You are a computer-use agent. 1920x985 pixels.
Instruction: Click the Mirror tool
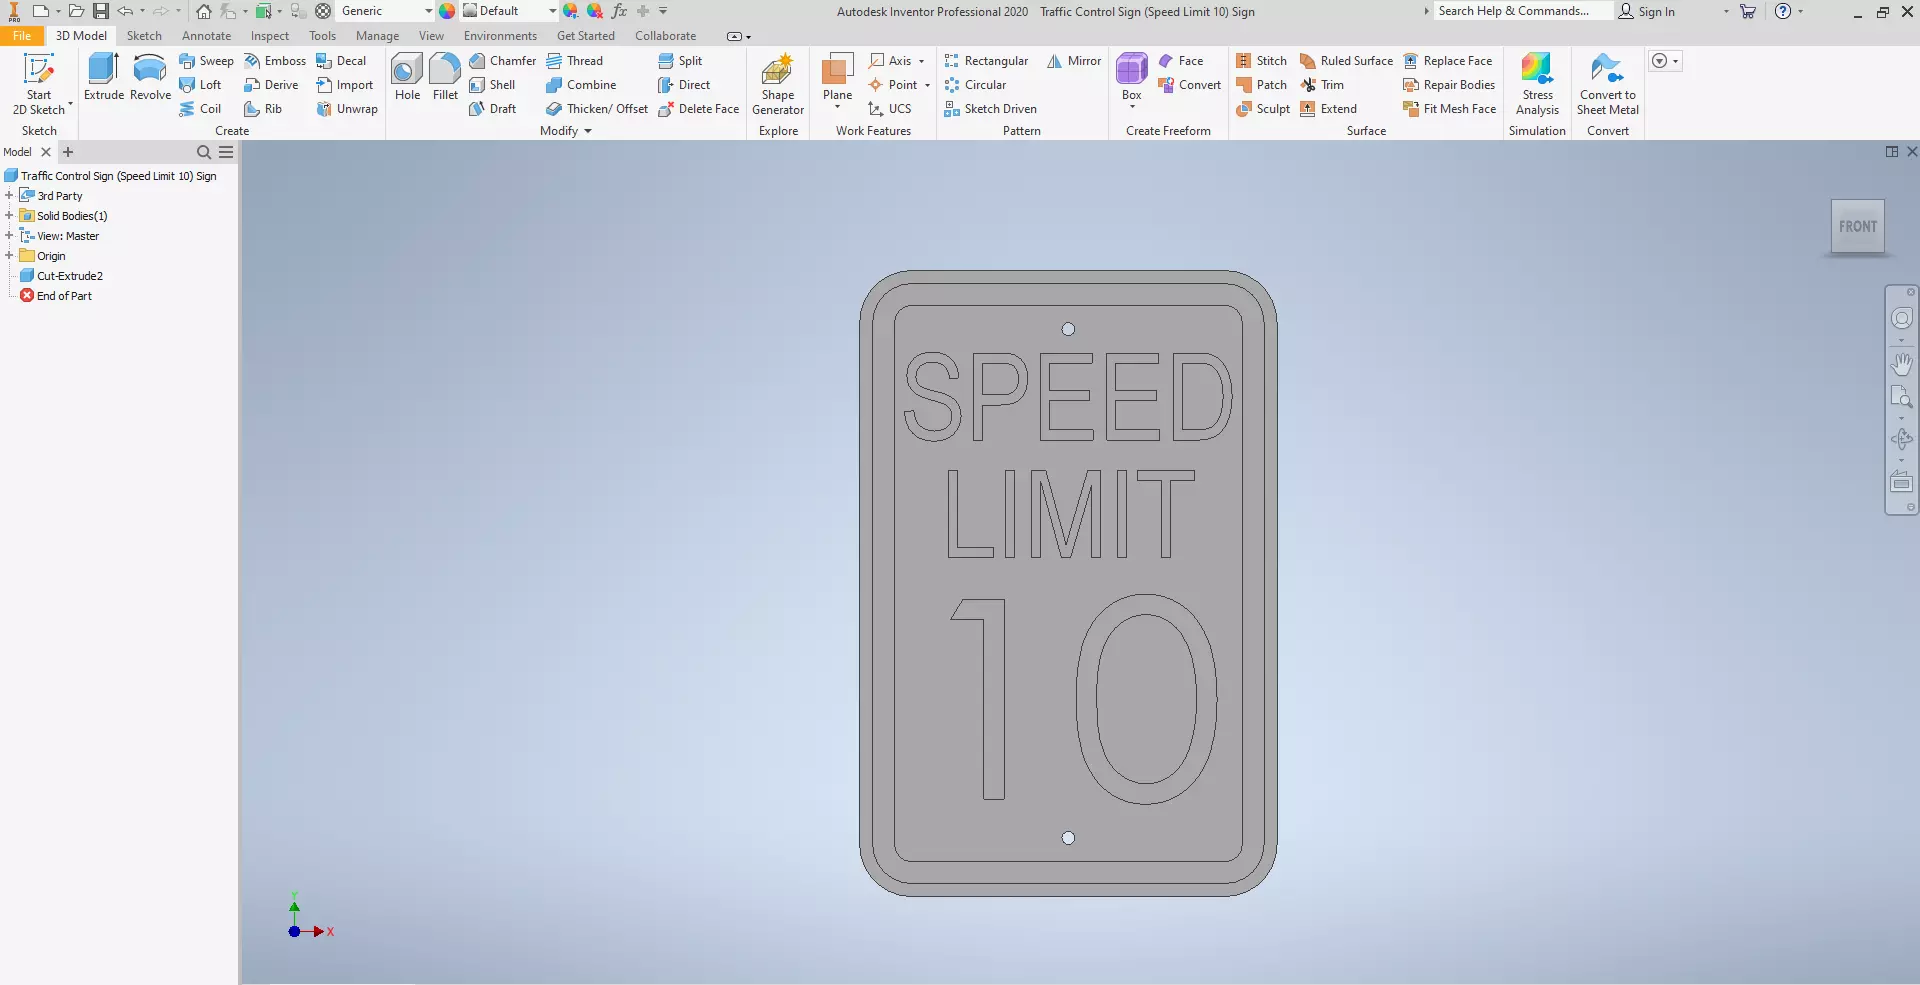click(1074, 61)
